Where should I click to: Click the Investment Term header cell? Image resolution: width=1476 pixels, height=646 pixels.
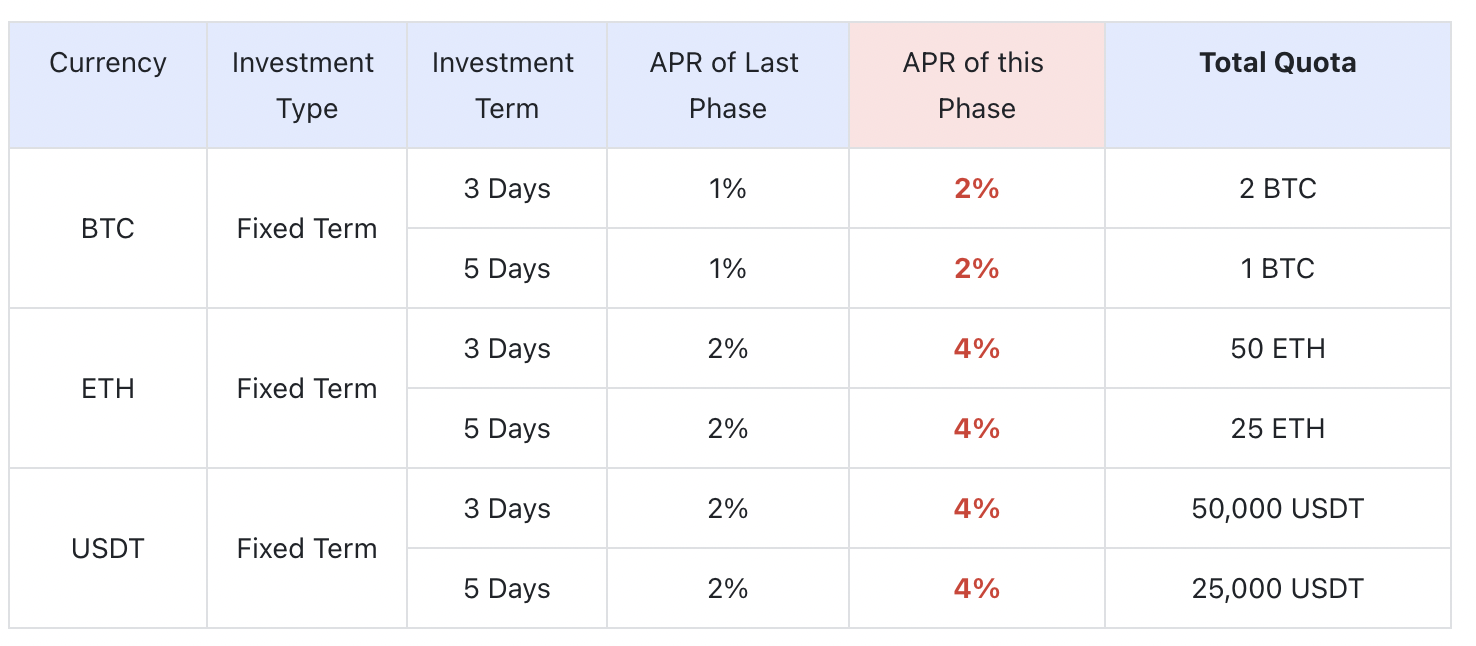(506, 86)
